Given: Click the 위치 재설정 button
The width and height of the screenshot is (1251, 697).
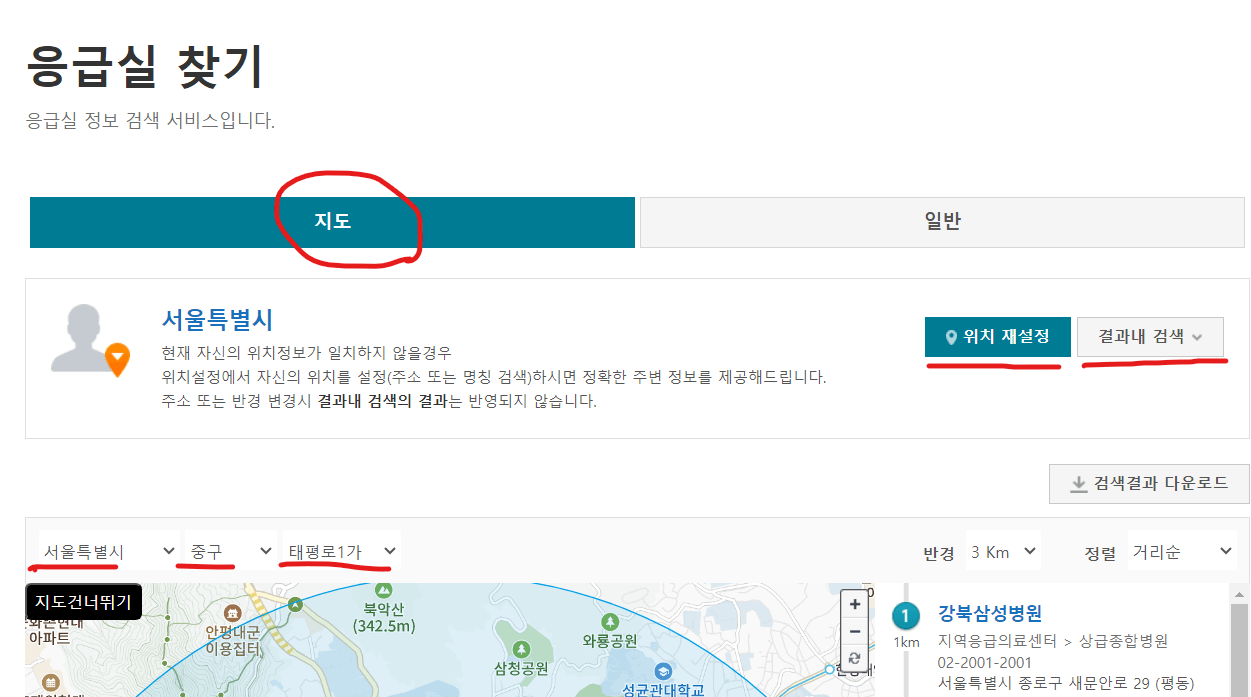Looking at the screenshot, I should pos(997,337).
